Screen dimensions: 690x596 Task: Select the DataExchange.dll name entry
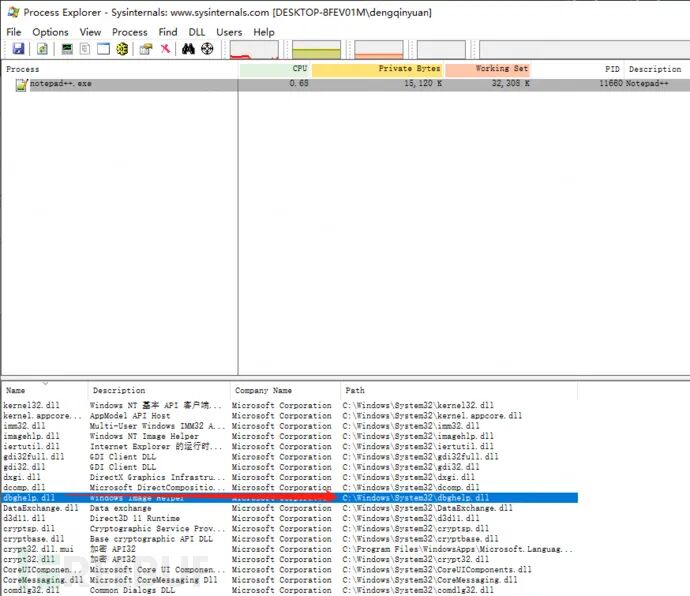40,508
